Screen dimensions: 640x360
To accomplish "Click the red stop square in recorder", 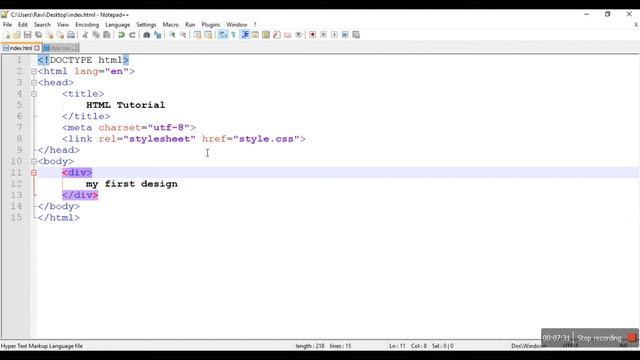I will [632, 338].
